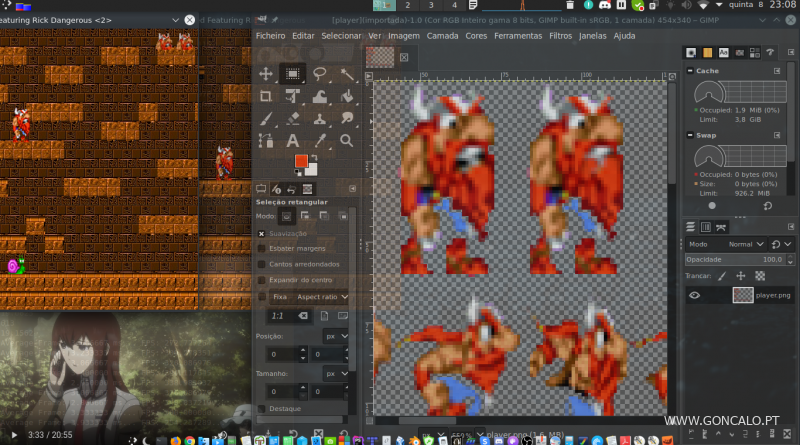This screenshot has height=445, width=800.
Task: Collapse the Swap section
Action: pyautogui.click(x=690, y=135)
